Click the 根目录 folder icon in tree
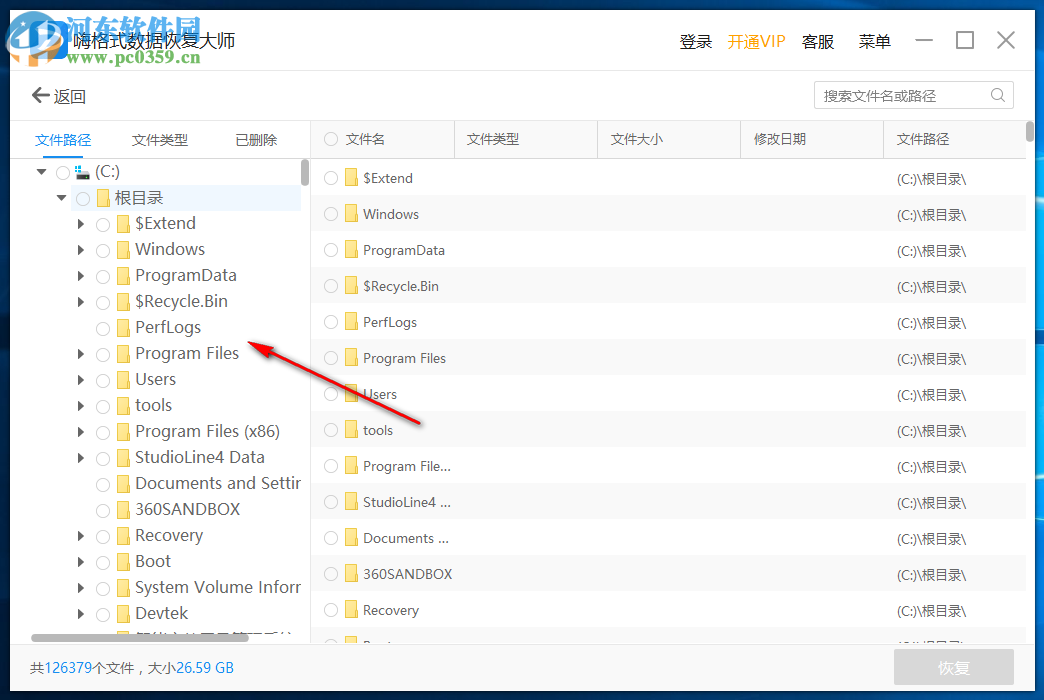Viewport: 1044px width, 700px height. (103, 198)
